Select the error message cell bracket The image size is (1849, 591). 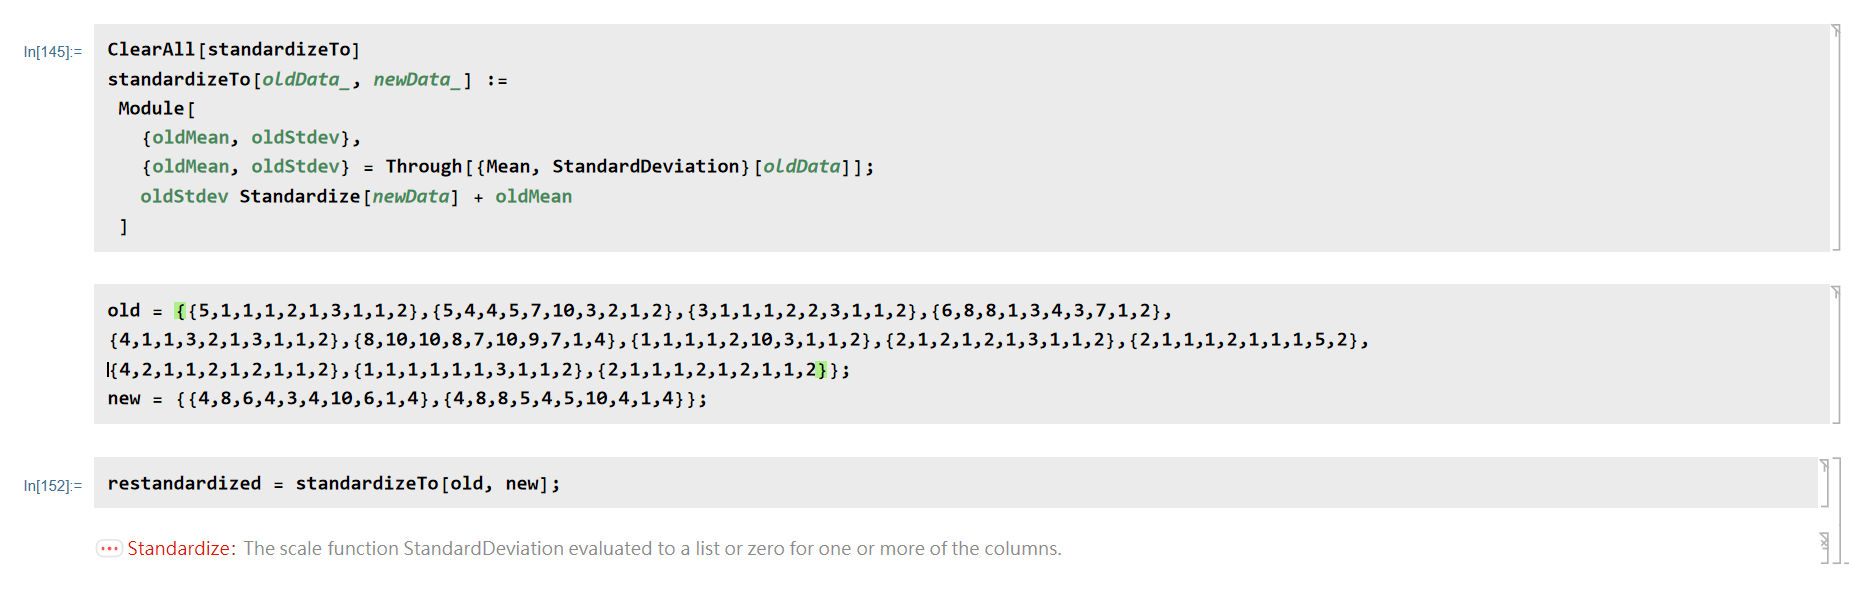[1825, 548]
